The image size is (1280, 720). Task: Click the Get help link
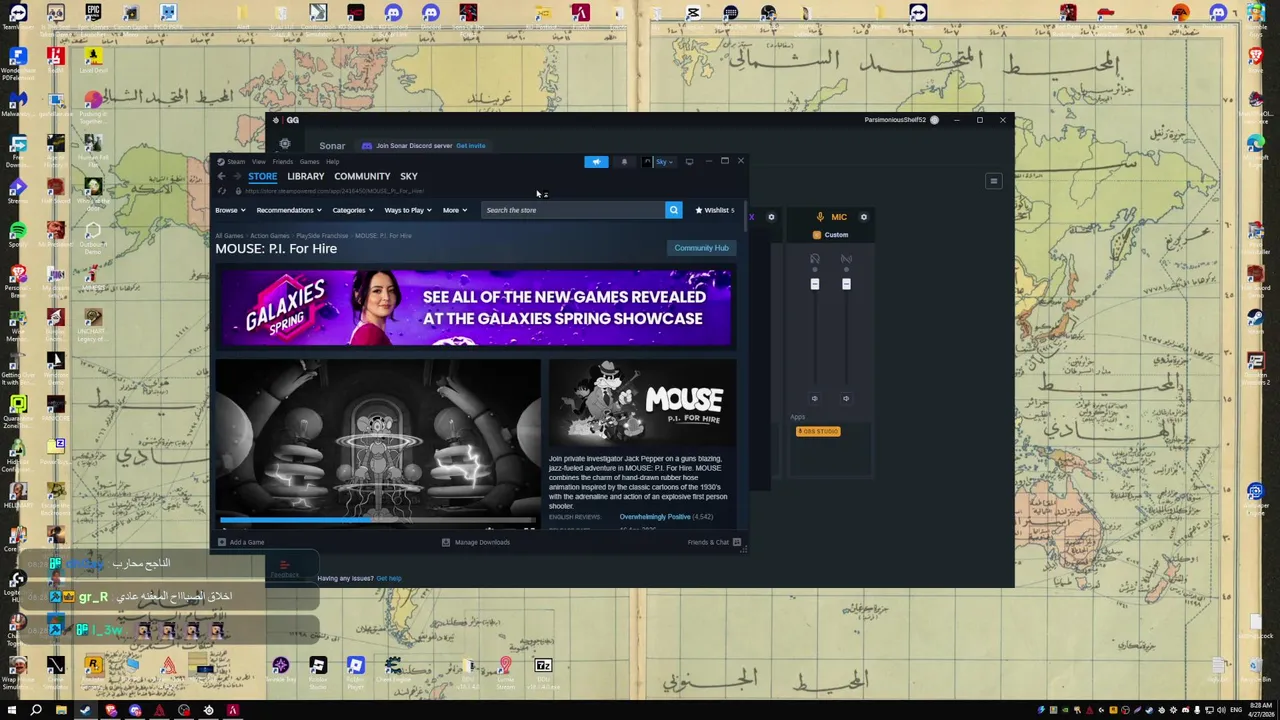pos(389,578)
